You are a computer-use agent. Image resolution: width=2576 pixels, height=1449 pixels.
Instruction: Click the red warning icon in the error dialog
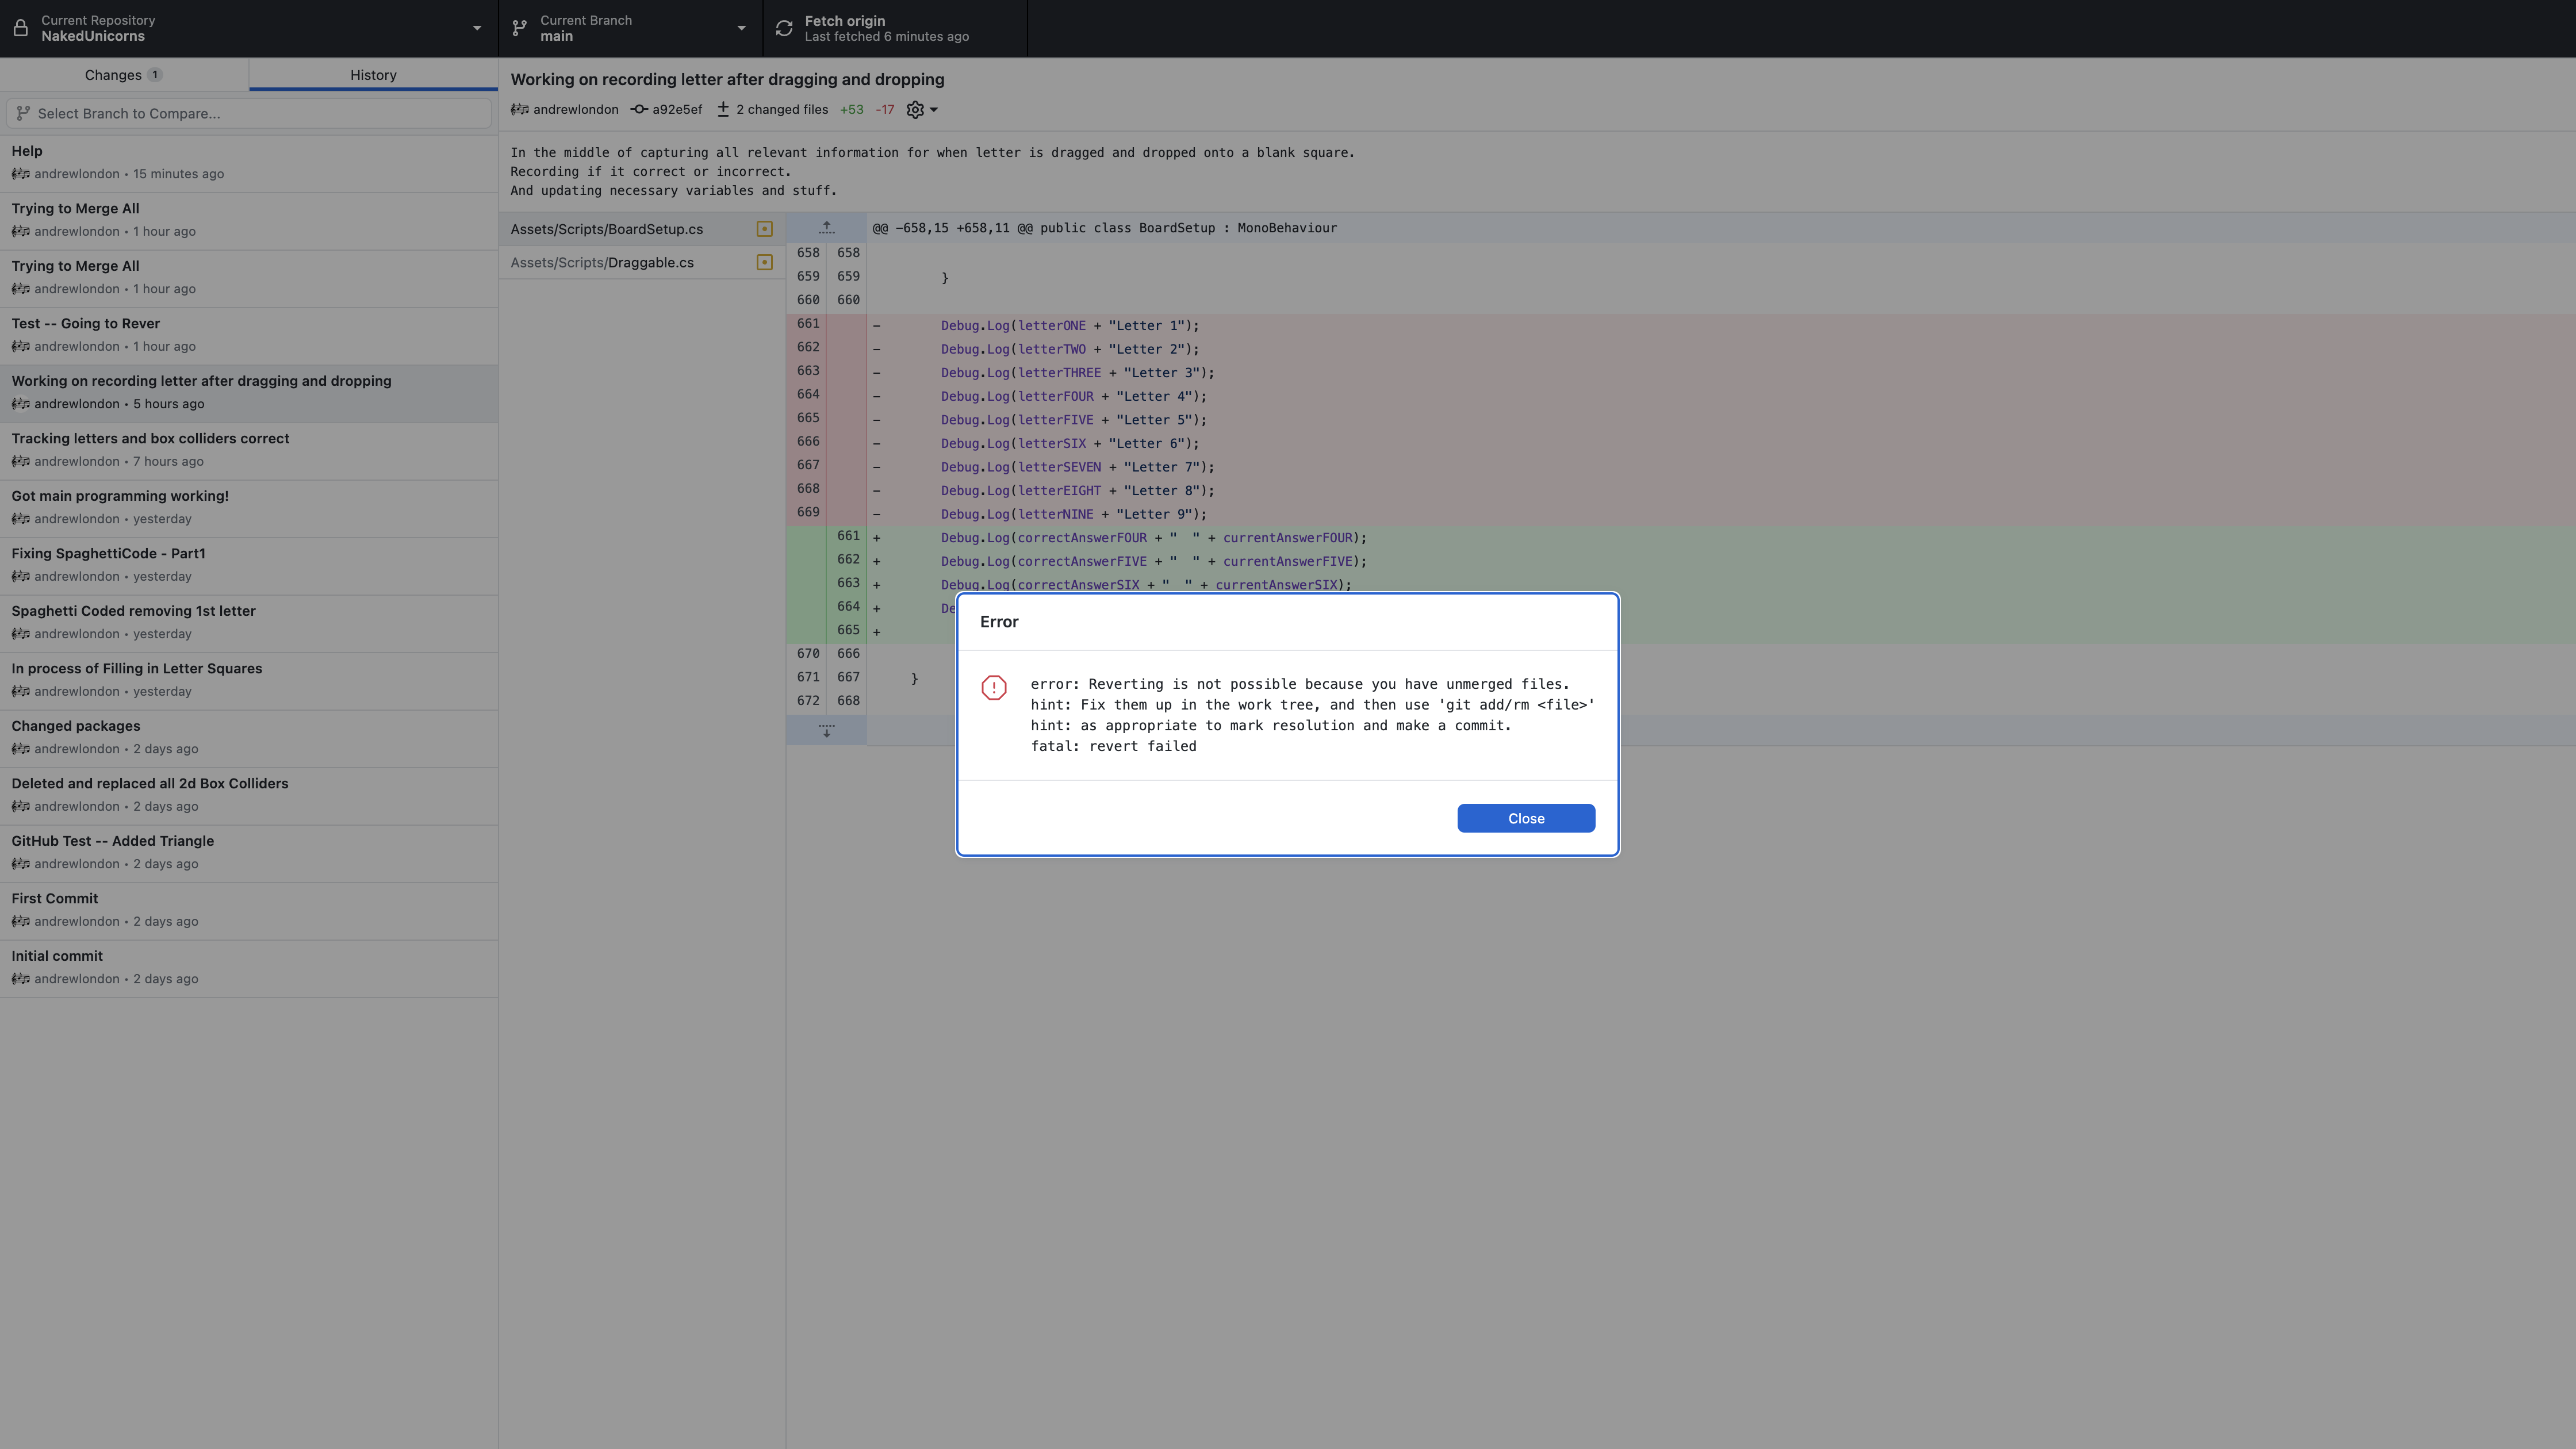click(994, 688)
